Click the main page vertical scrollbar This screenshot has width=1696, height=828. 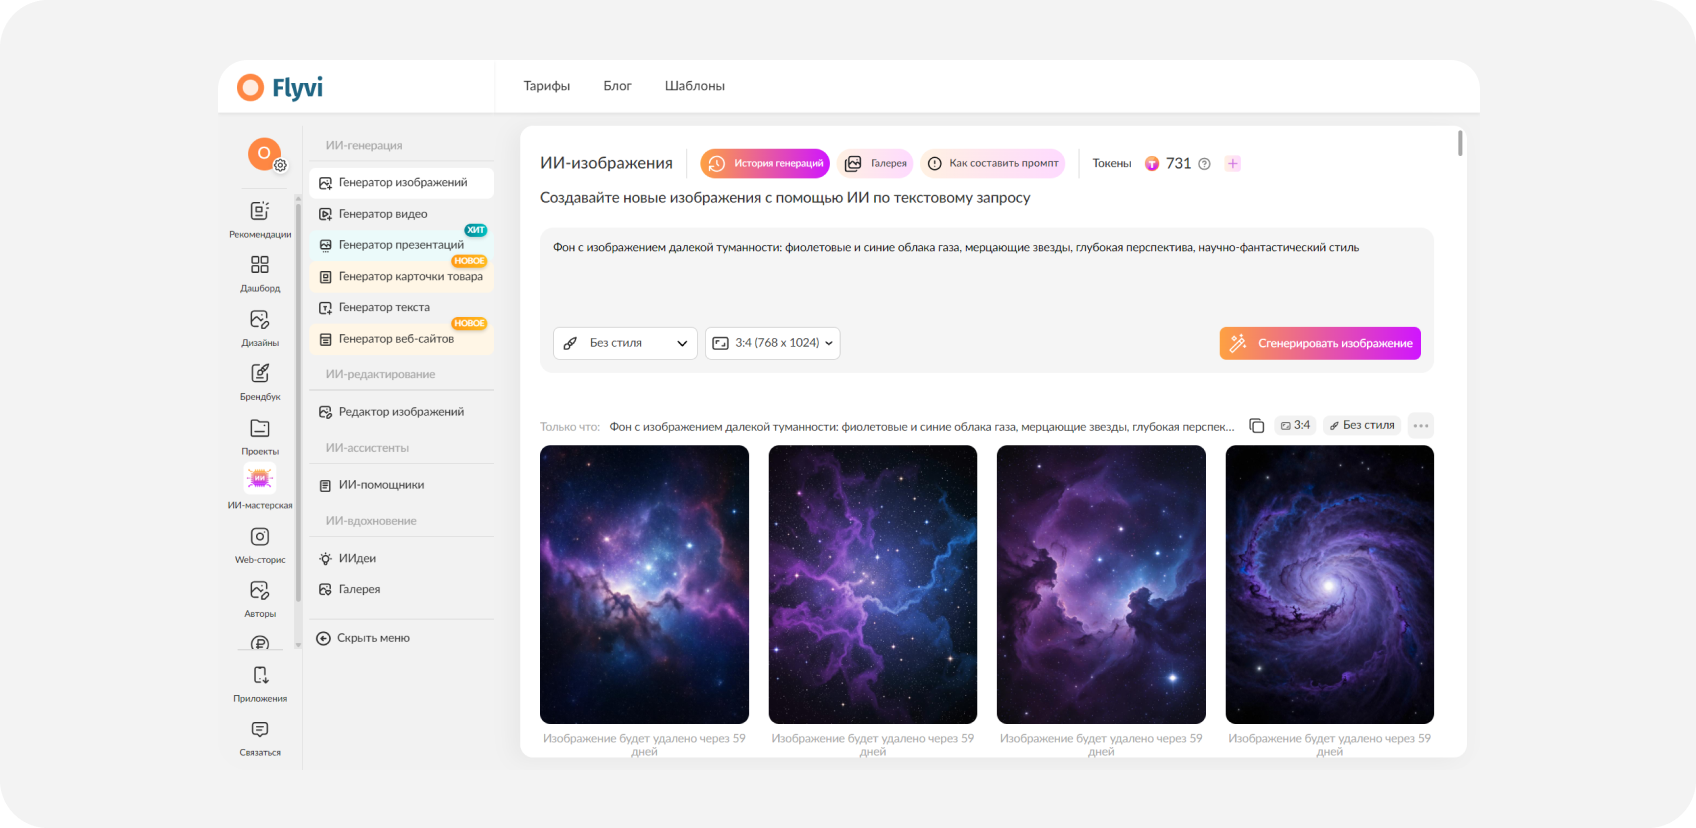[x=1460, y=143]
